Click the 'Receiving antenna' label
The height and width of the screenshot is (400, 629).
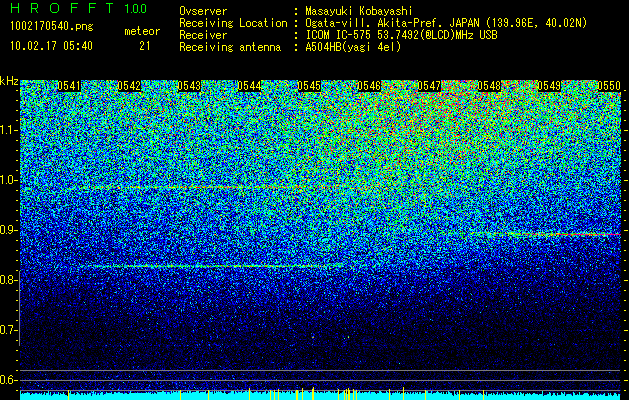(230, 47)
